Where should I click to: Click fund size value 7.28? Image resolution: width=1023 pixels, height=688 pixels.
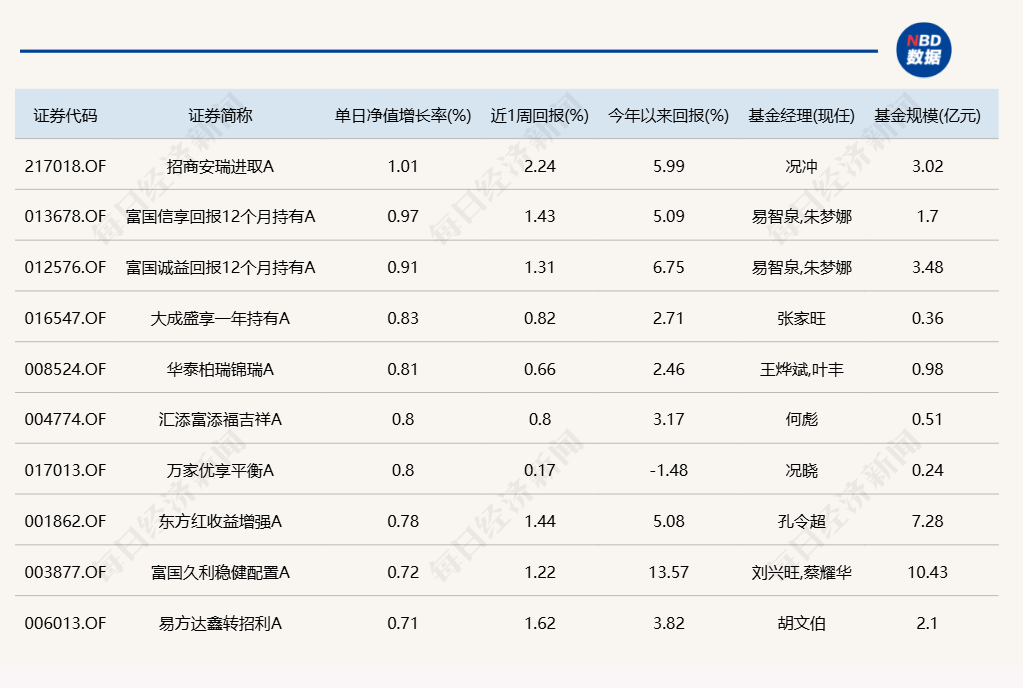pyautogui.click(x=927, y=521)
